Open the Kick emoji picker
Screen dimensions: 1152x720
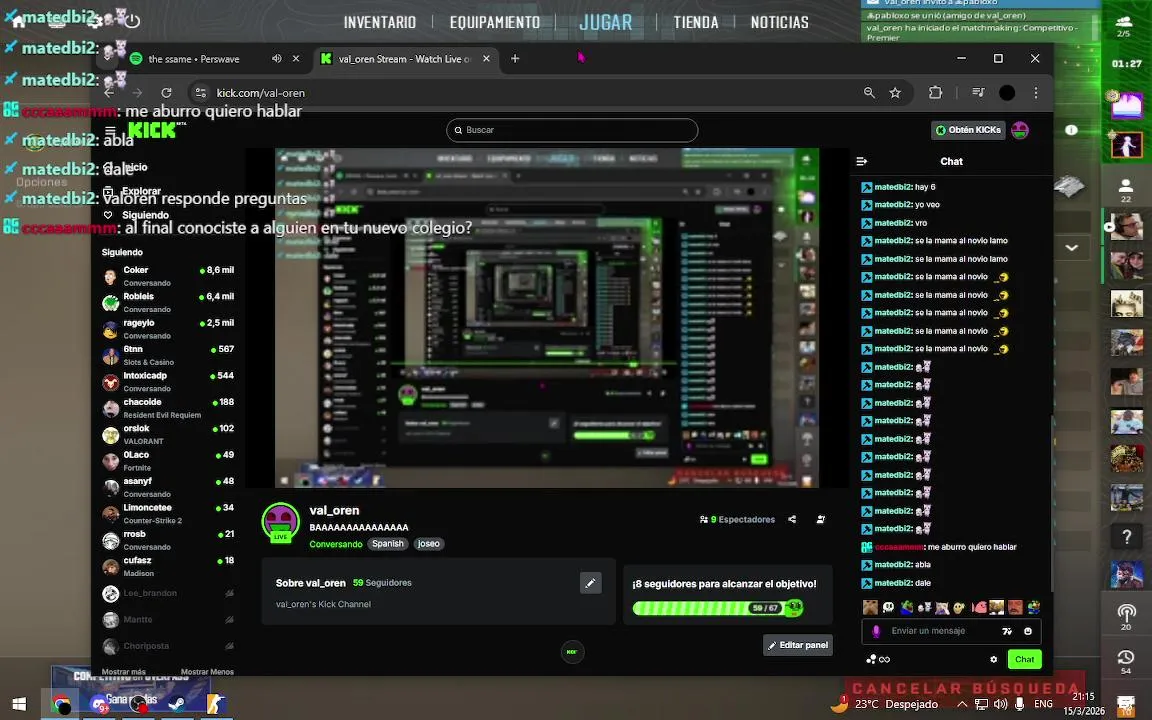pos(1028,631)
